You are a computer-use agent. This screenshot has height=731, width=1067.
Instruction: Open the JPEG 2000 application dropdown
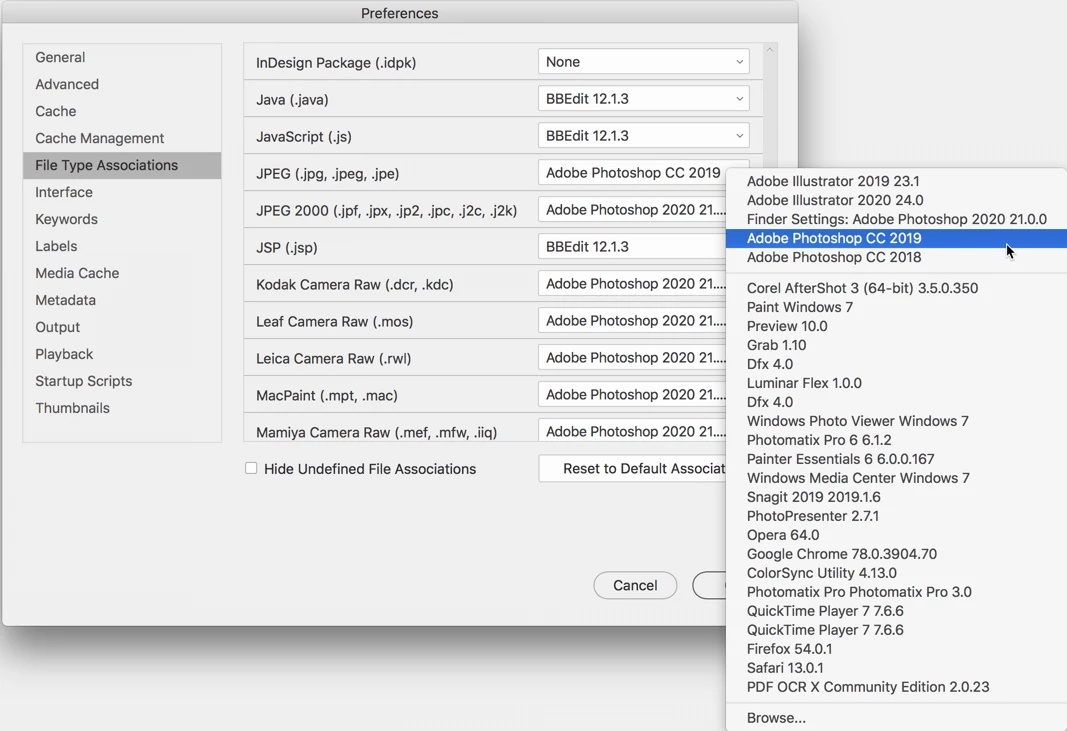(633, 210)
